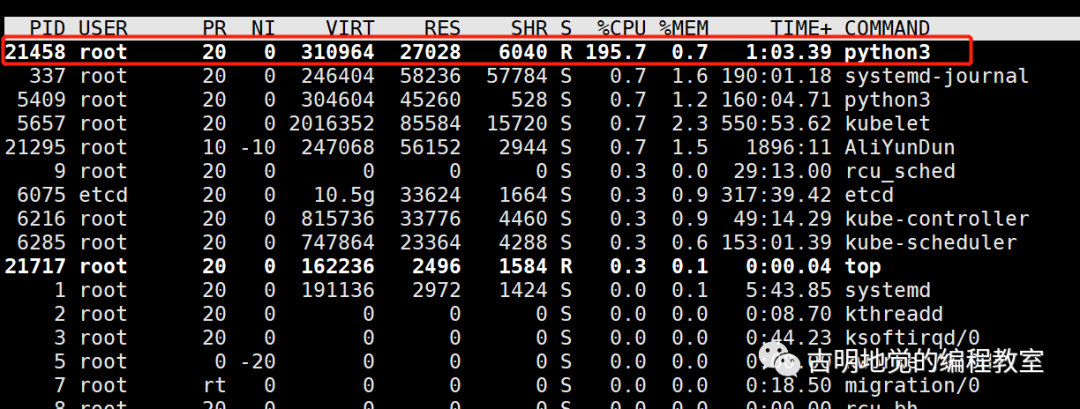Select the 10.5g VIRT value
Image resolution: width=1080 pixels, height=409 pixels.
click(344, 195)
